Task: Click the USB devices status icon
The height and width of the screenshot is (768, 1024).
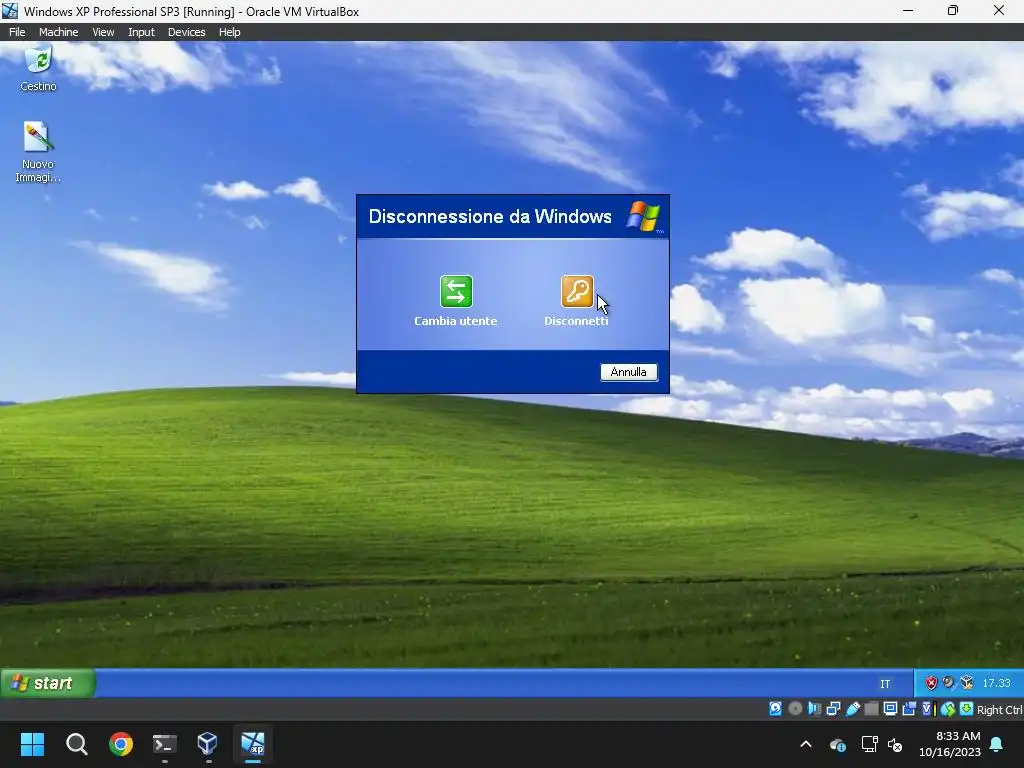Action: coord(853,709)
